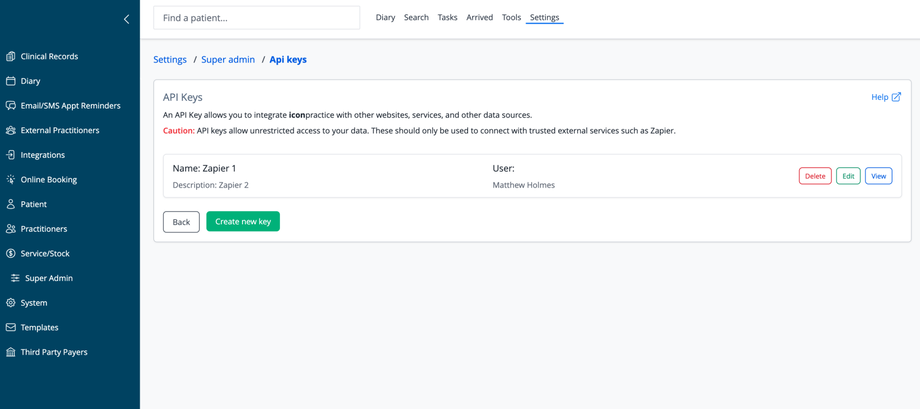The width and height of the screenshot is (920, 409).
Task: View the Zapier 1 API key
Action: click(x=878, y=176)
